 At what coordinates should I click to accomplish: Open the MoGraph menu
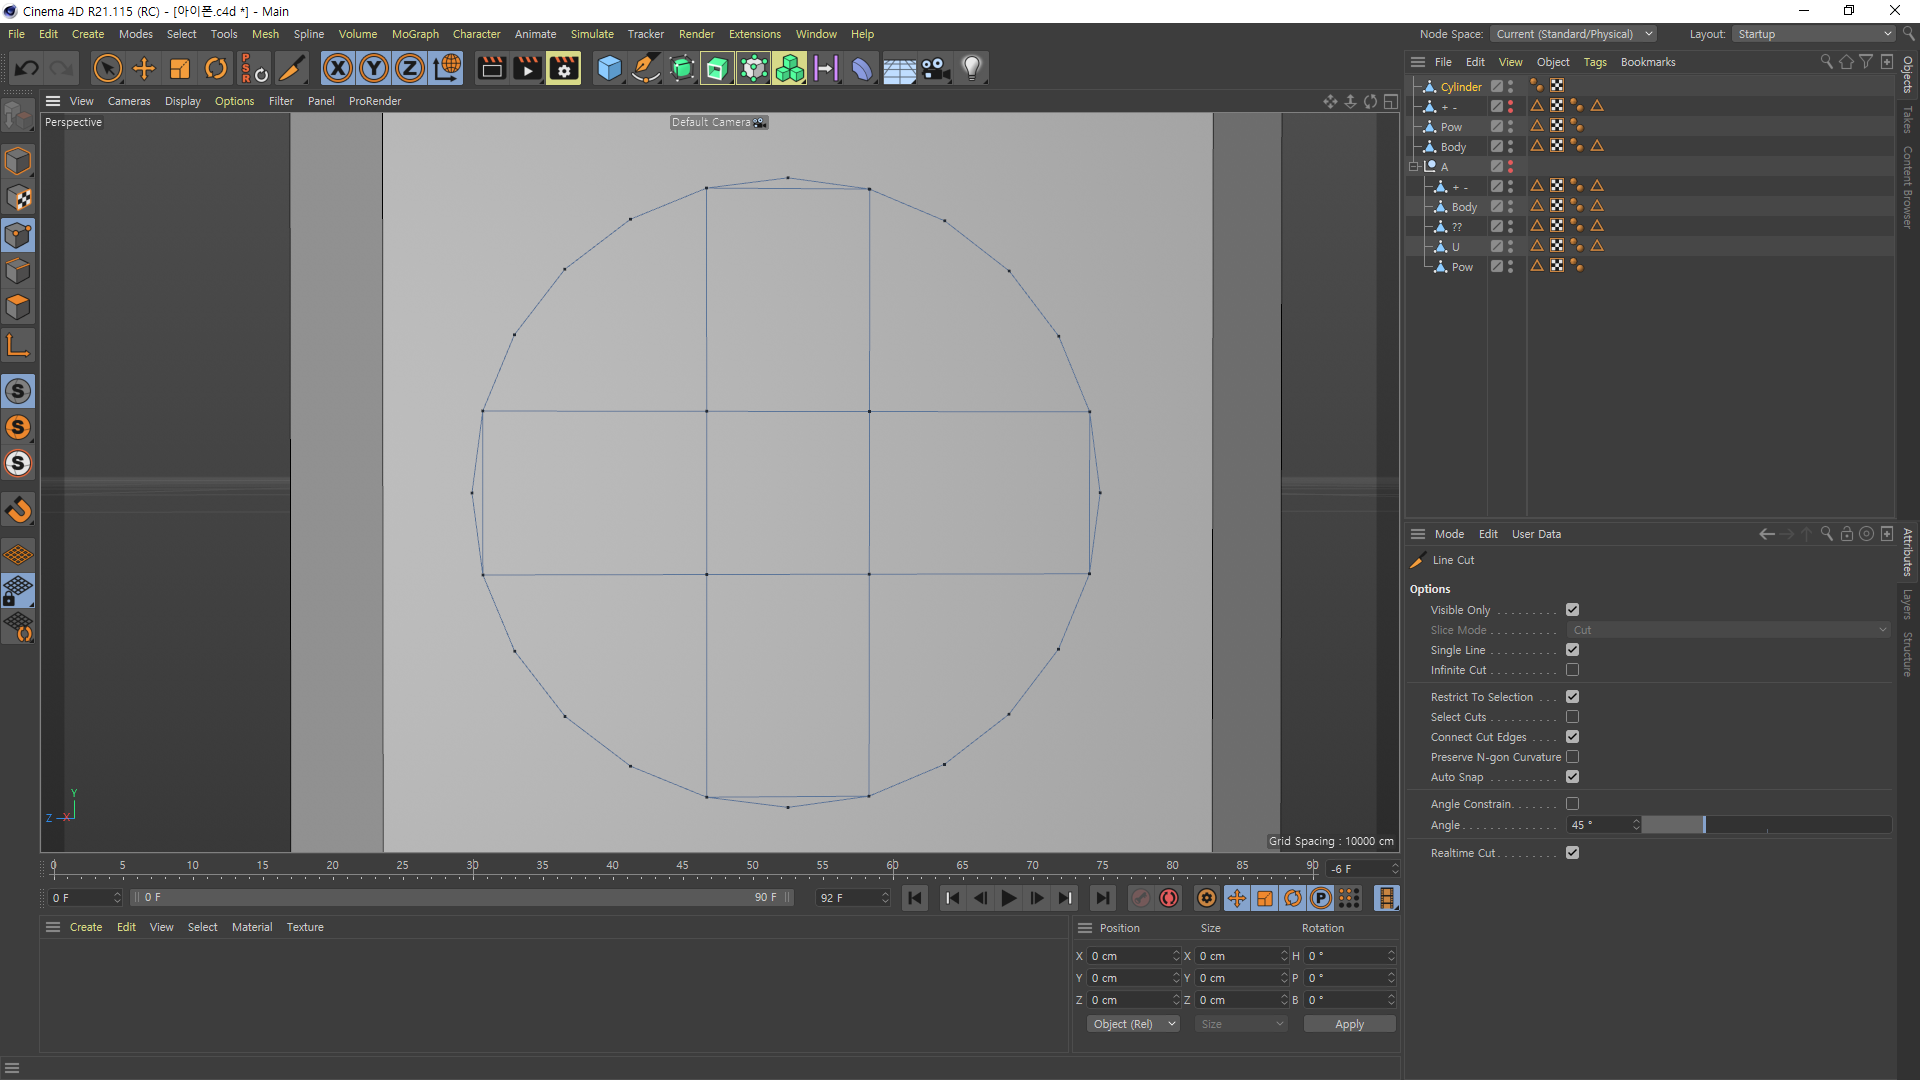(x=415, y=34)
